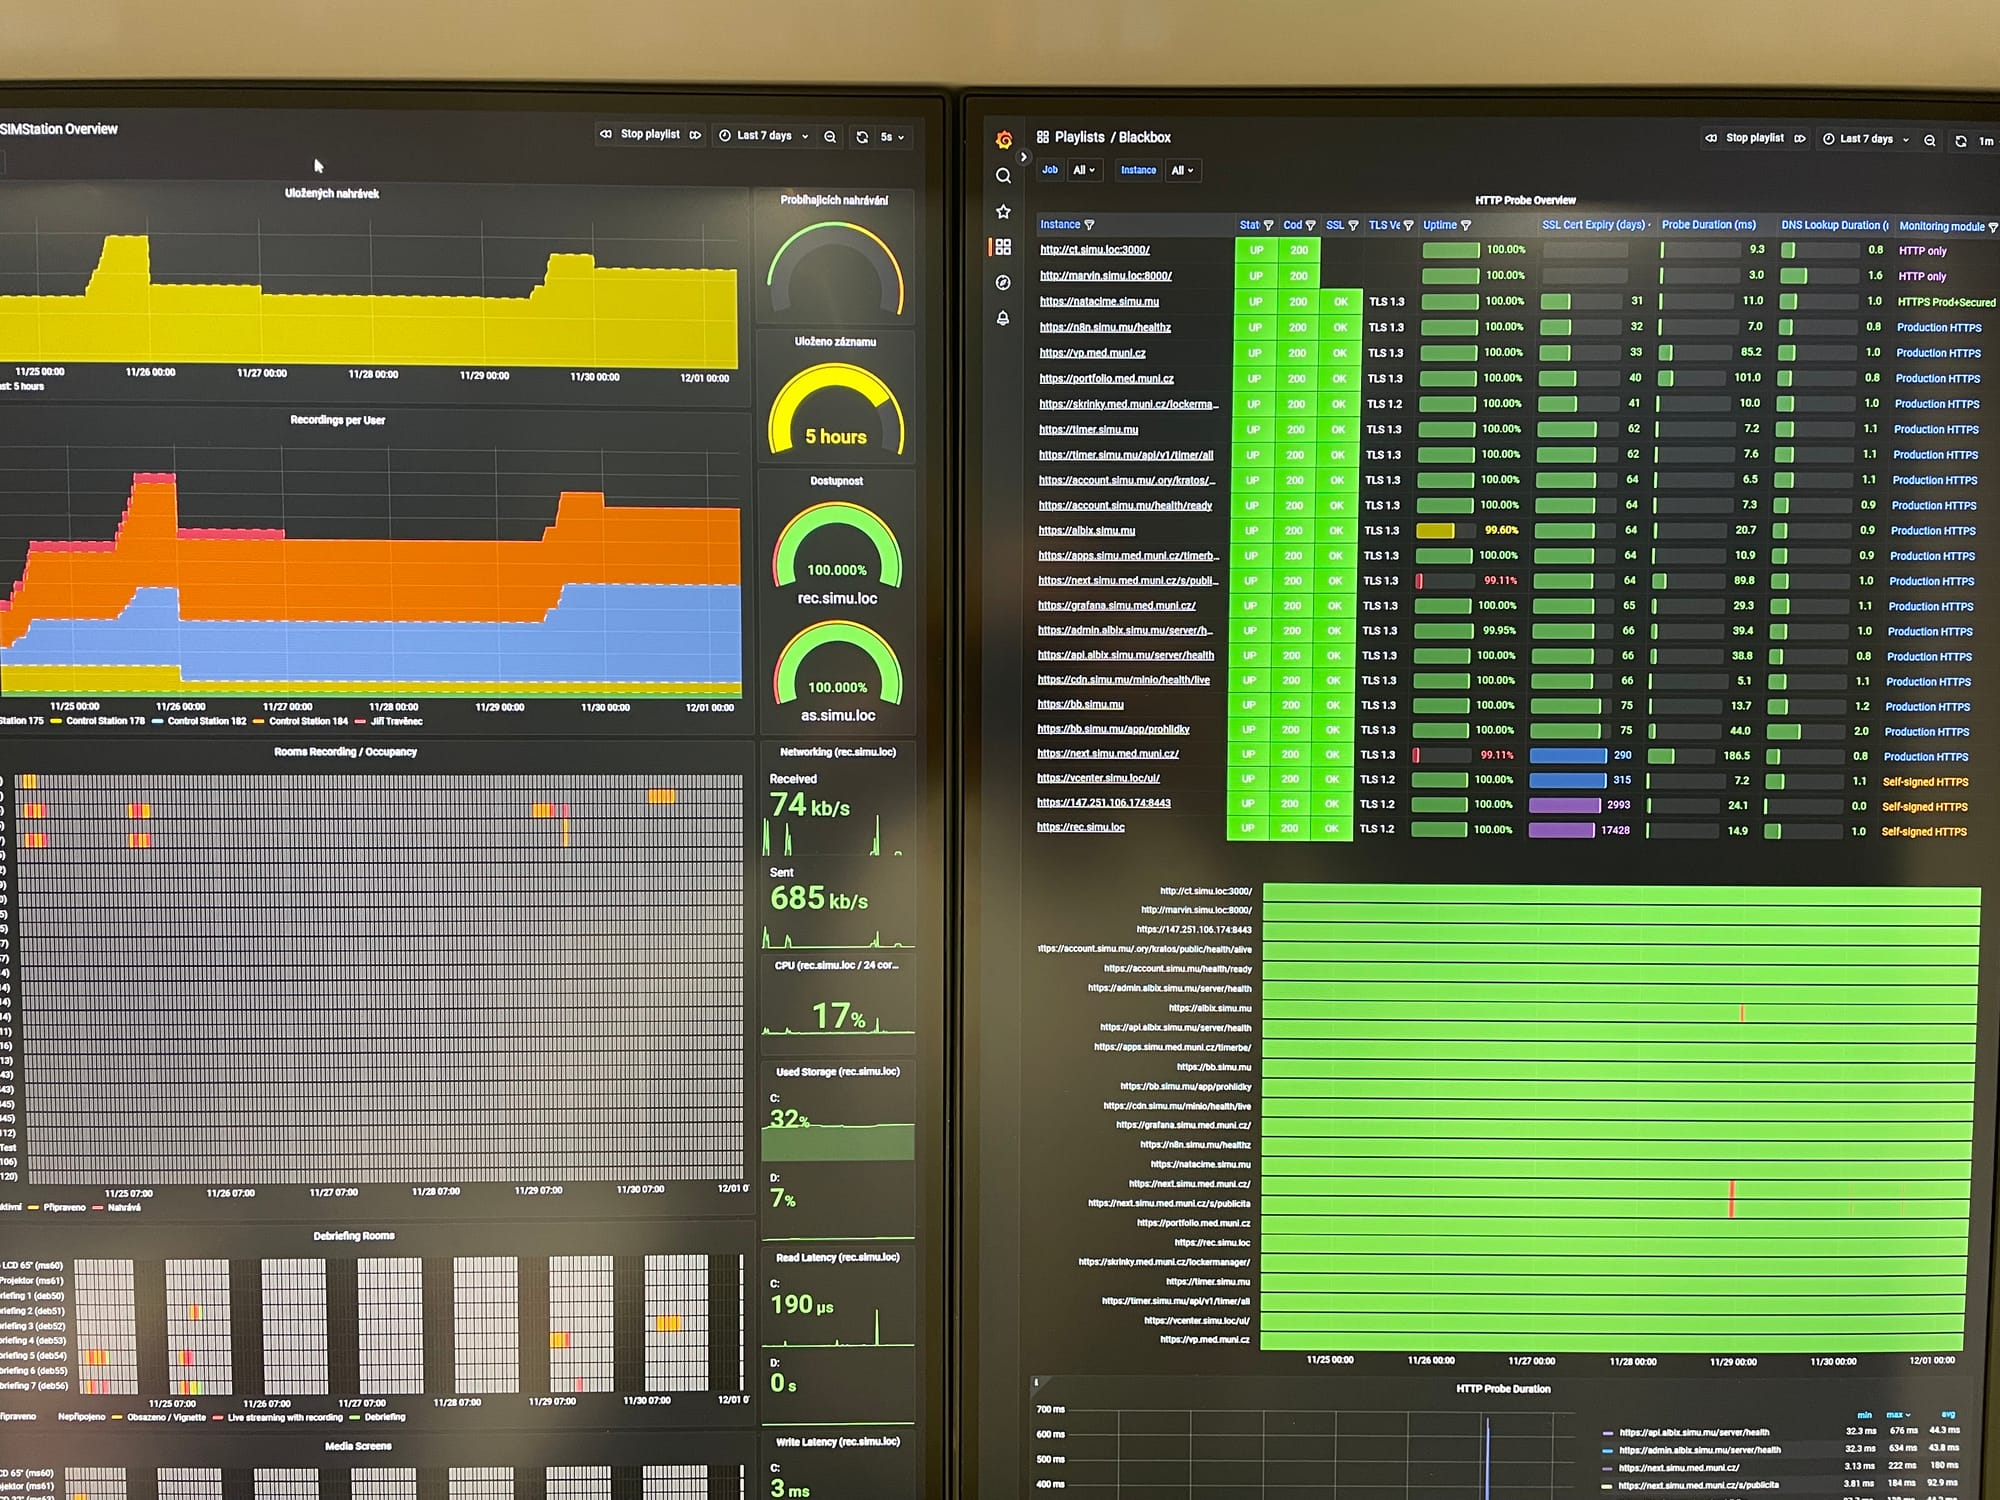Open the Dashboards grid icon in sidebar

(1003, 247)
